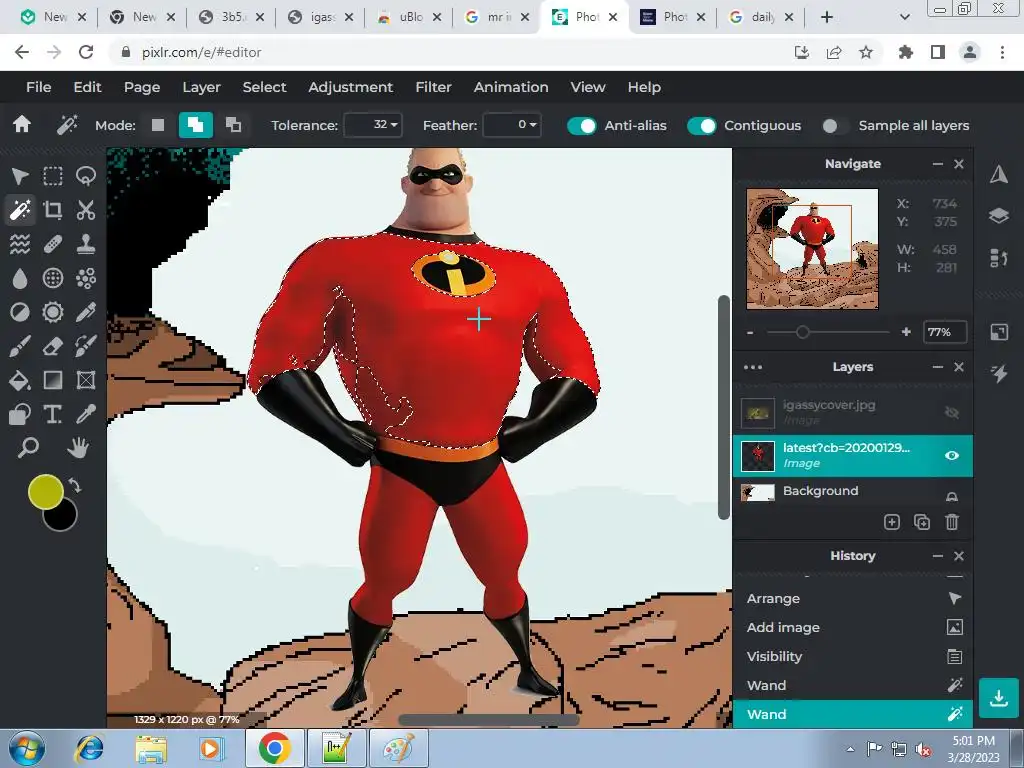Select the Arrange arrow tool
This screenshot has height=768, width=1024.
20,176
